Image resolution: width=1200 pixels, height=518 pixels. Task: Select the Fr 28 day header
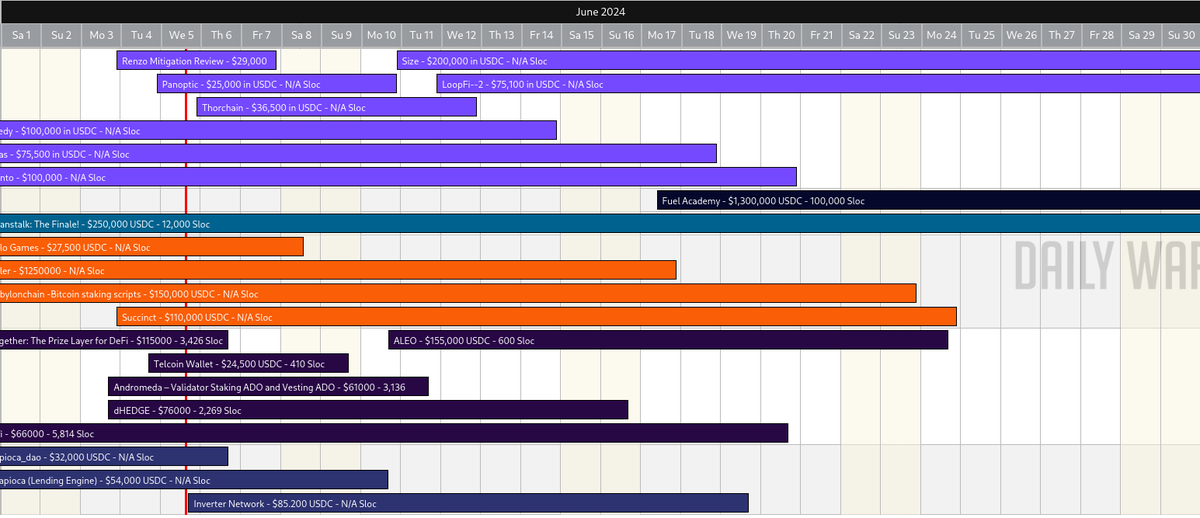[1101, 35]
